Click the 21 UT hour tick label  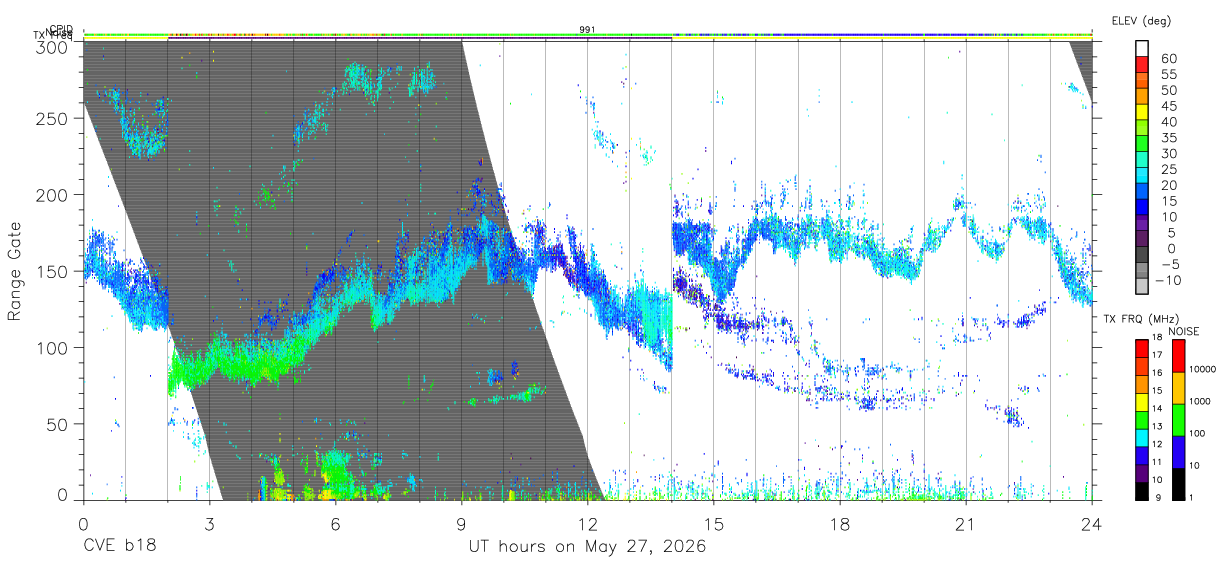click(x=966, y=525)
